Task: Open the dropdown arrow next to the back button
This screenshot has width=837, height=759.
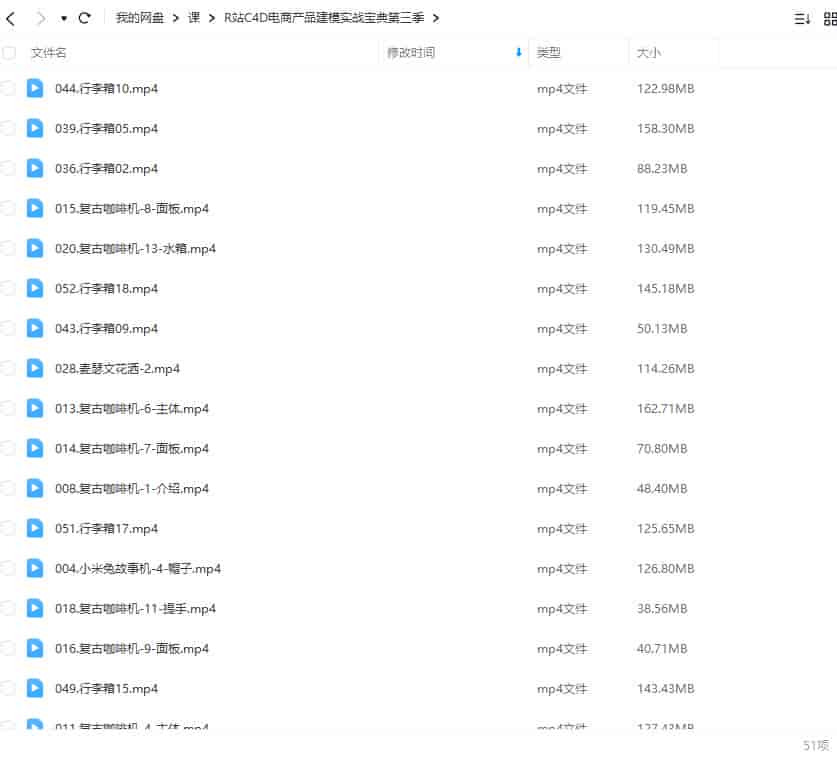Action: tap(64, 17)
